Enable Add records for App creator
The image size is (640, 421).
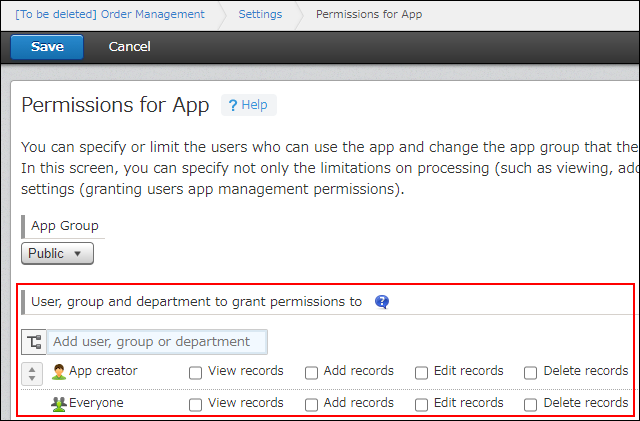[x=312, y=372]
